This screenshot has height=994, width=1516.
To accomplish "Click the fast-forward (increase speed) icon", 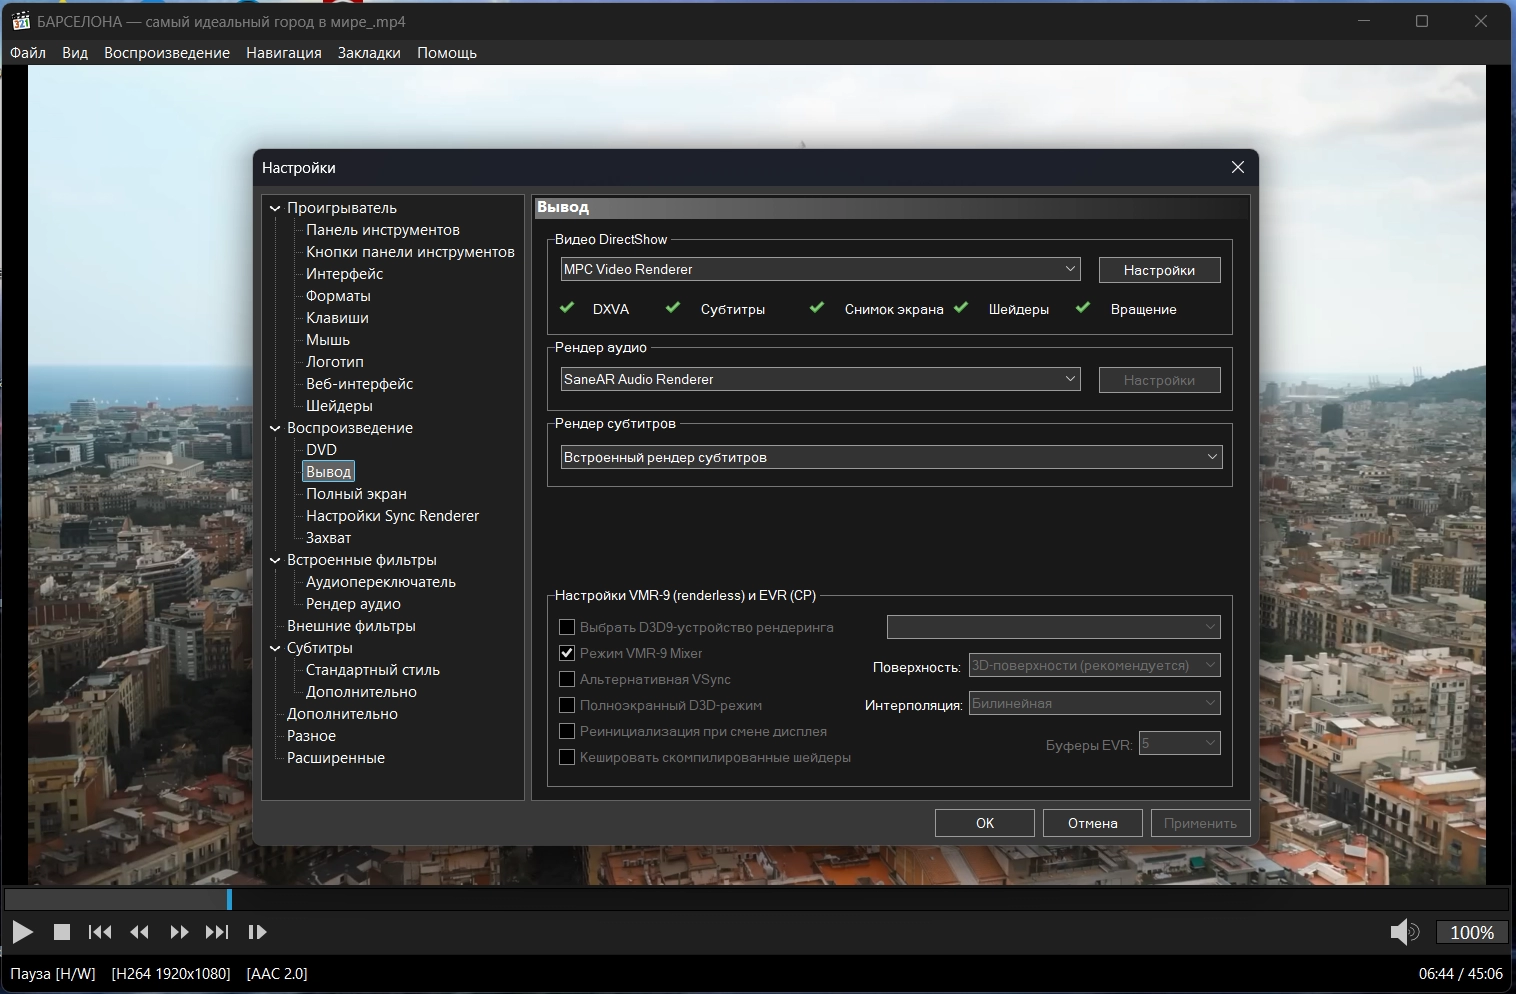I will click(x=179, y=932).
